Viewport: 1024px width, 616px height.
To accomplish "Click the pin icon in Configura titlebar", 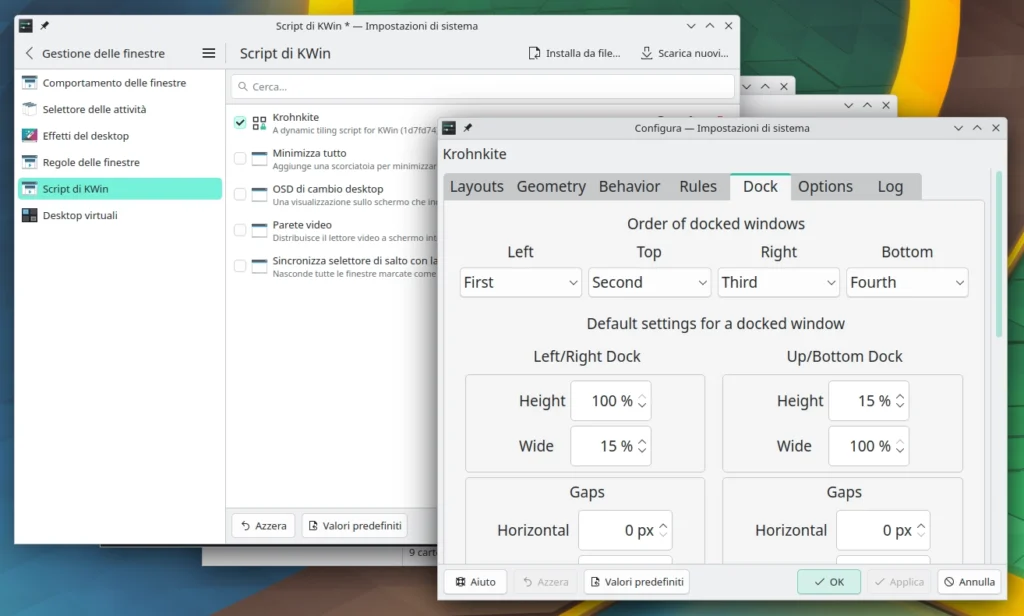I will click(468, 128).
